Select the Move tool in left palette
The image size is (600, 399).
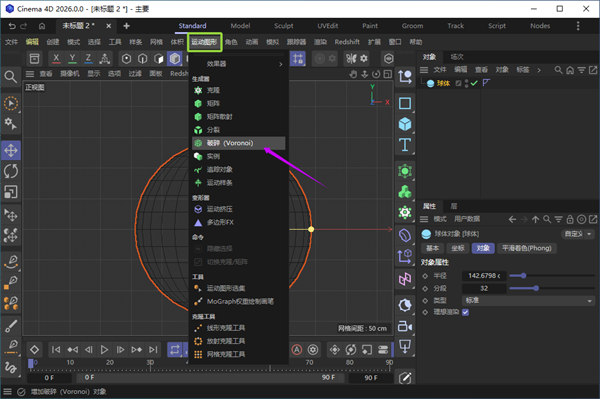coord(11,150)
